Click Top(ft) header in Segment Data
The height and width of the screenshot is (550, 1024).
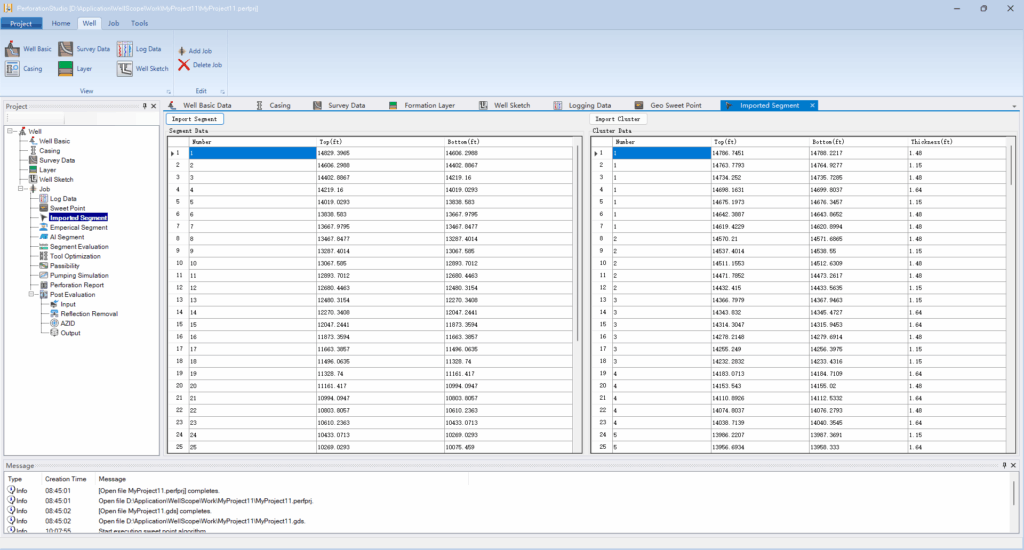point(380,142)
